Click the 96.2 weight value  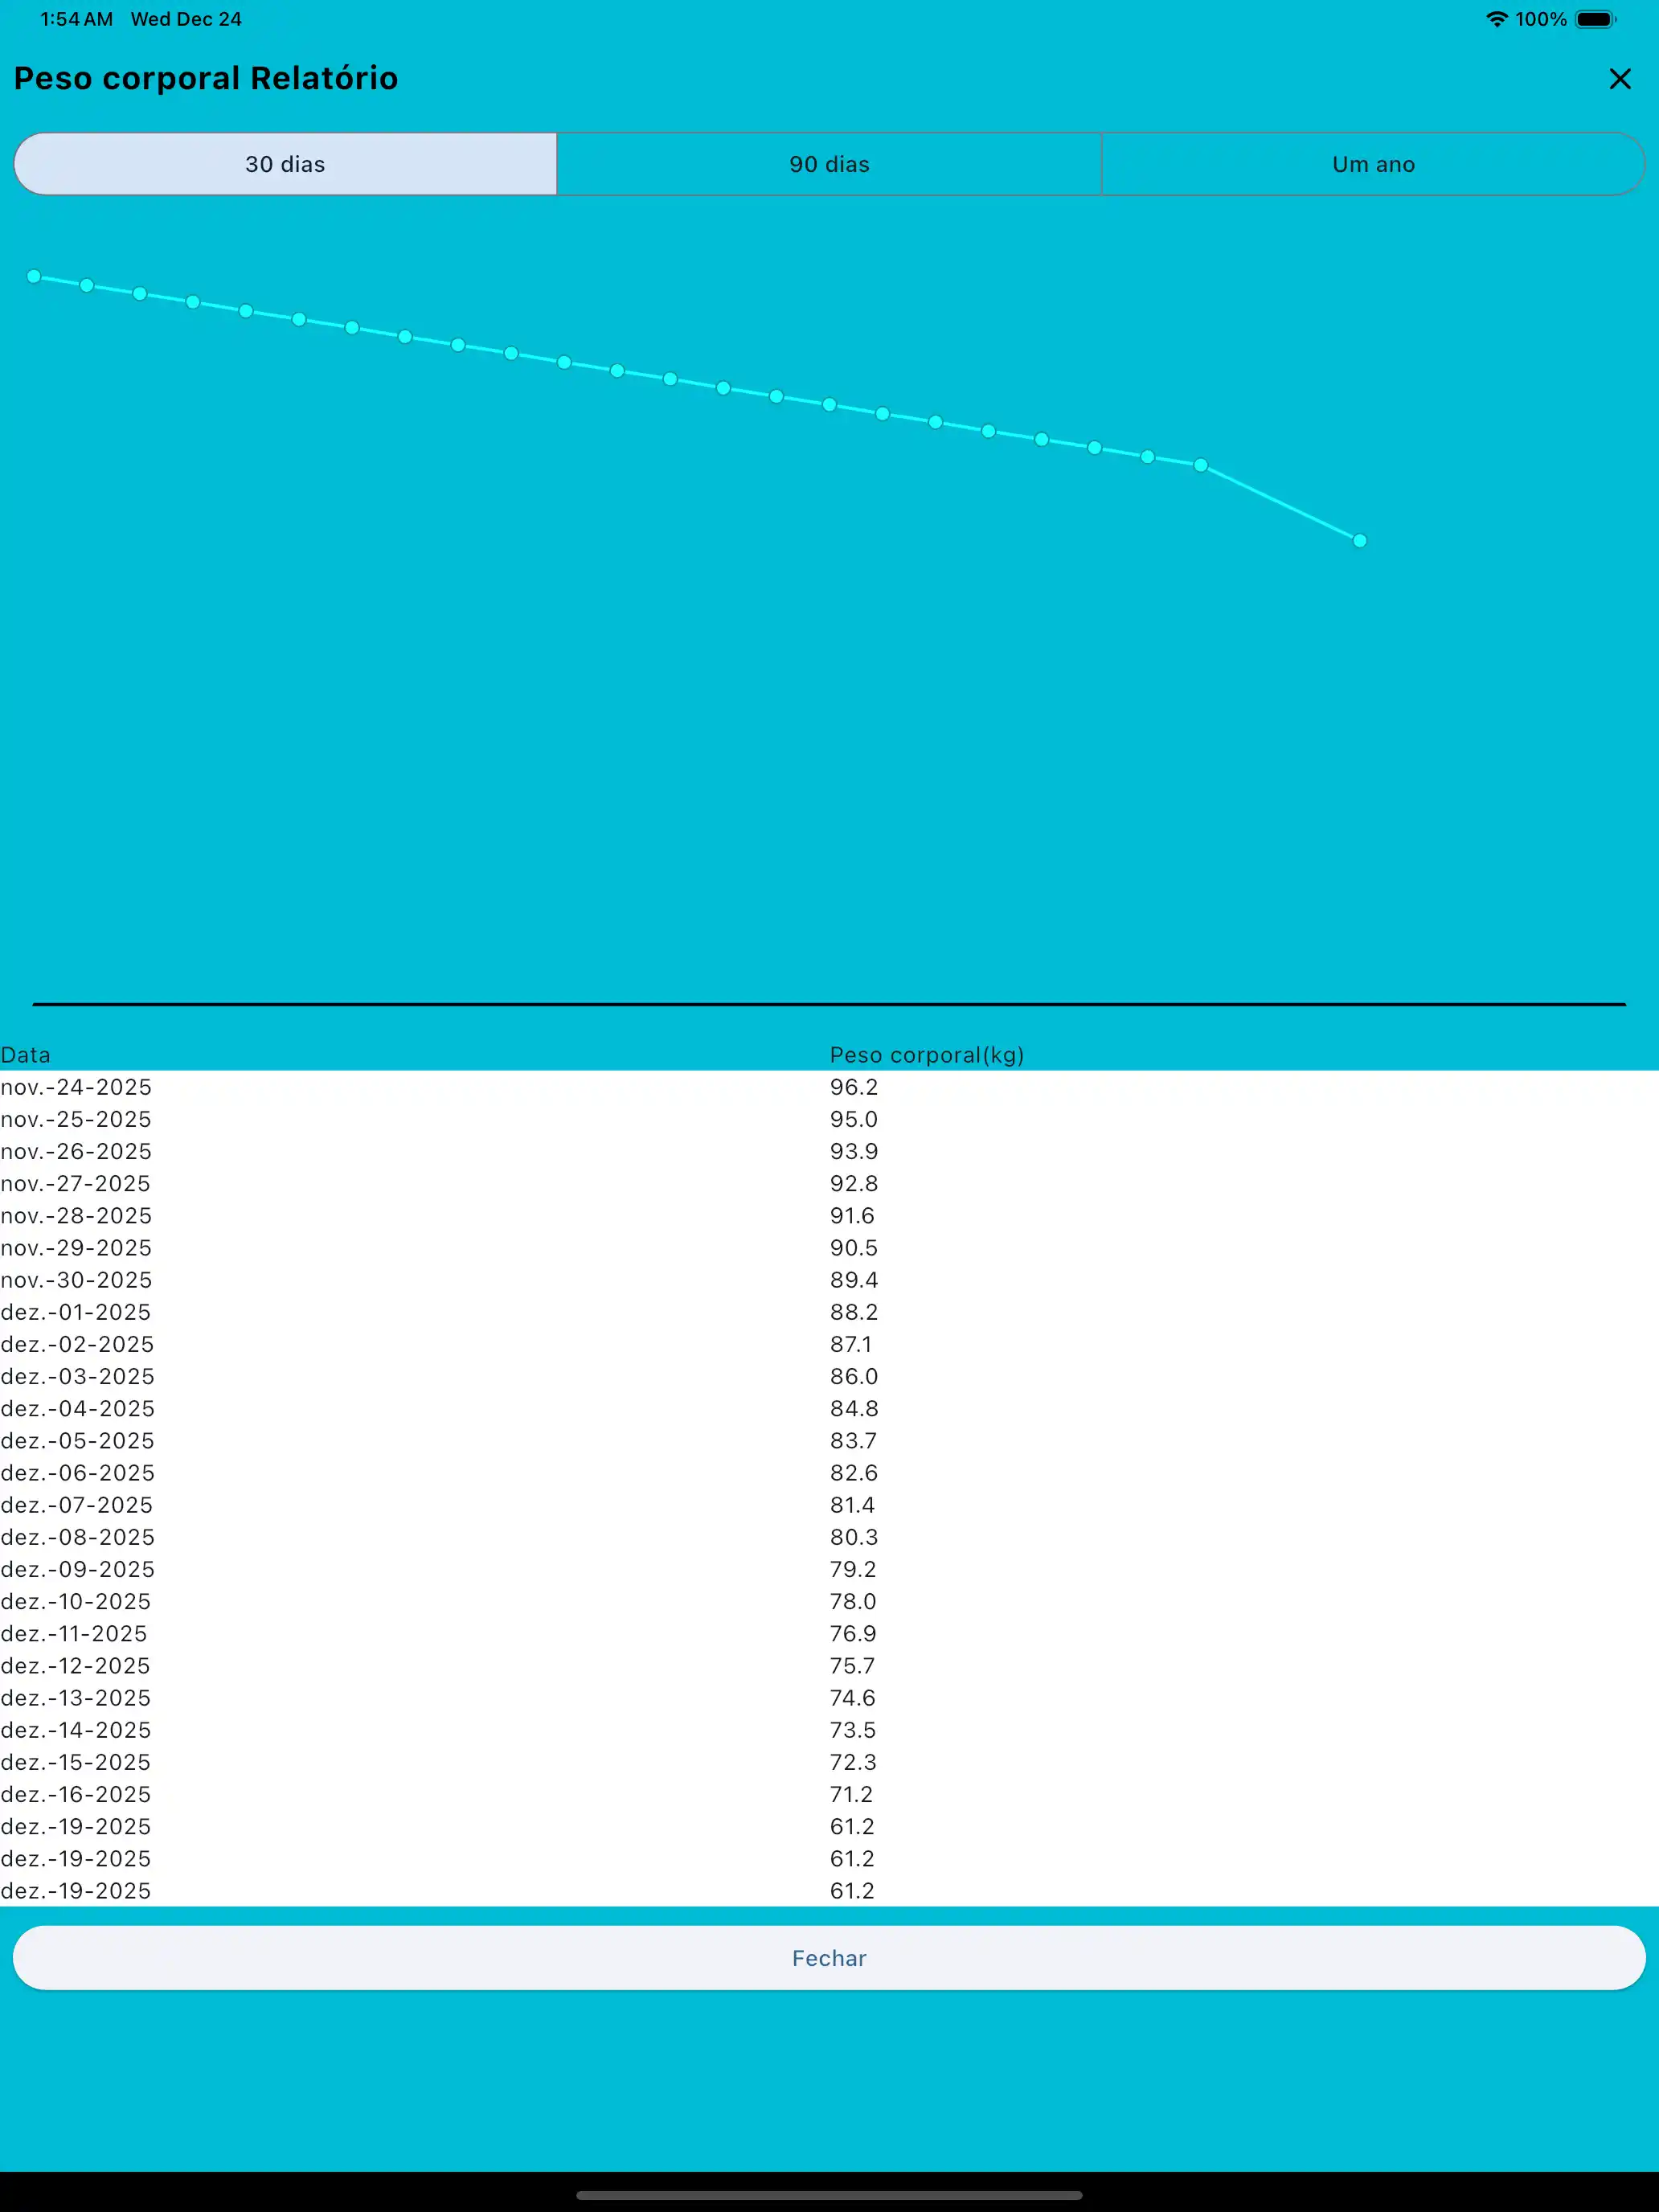pos(853,1087)
